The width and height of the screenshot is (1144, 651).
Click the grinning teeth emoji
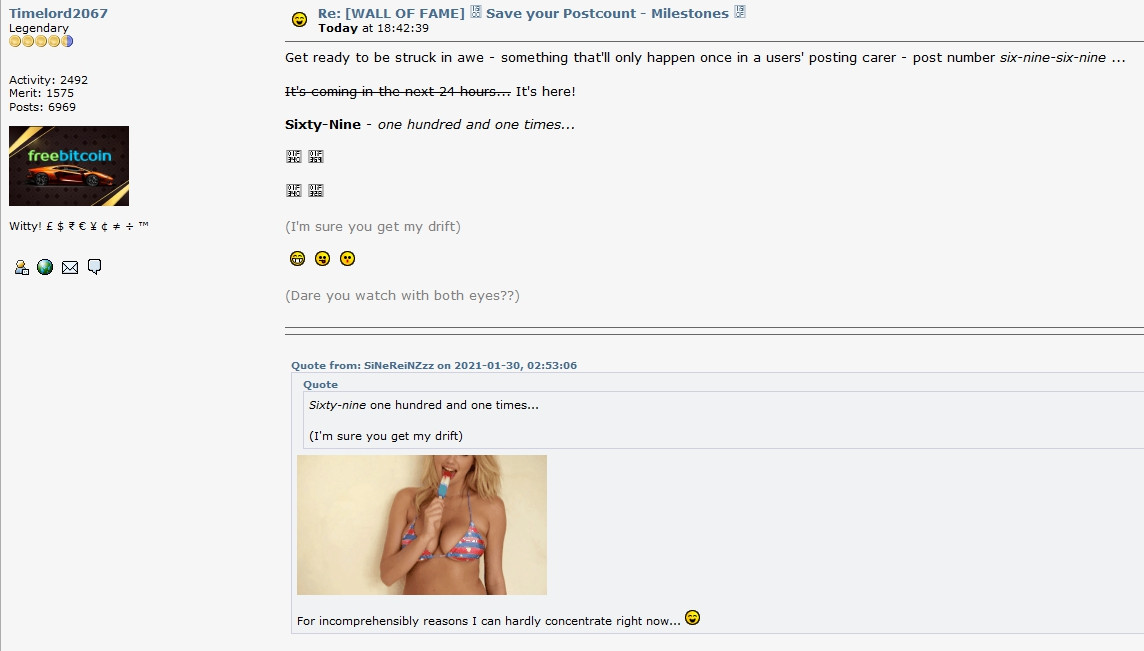[297, 258]
